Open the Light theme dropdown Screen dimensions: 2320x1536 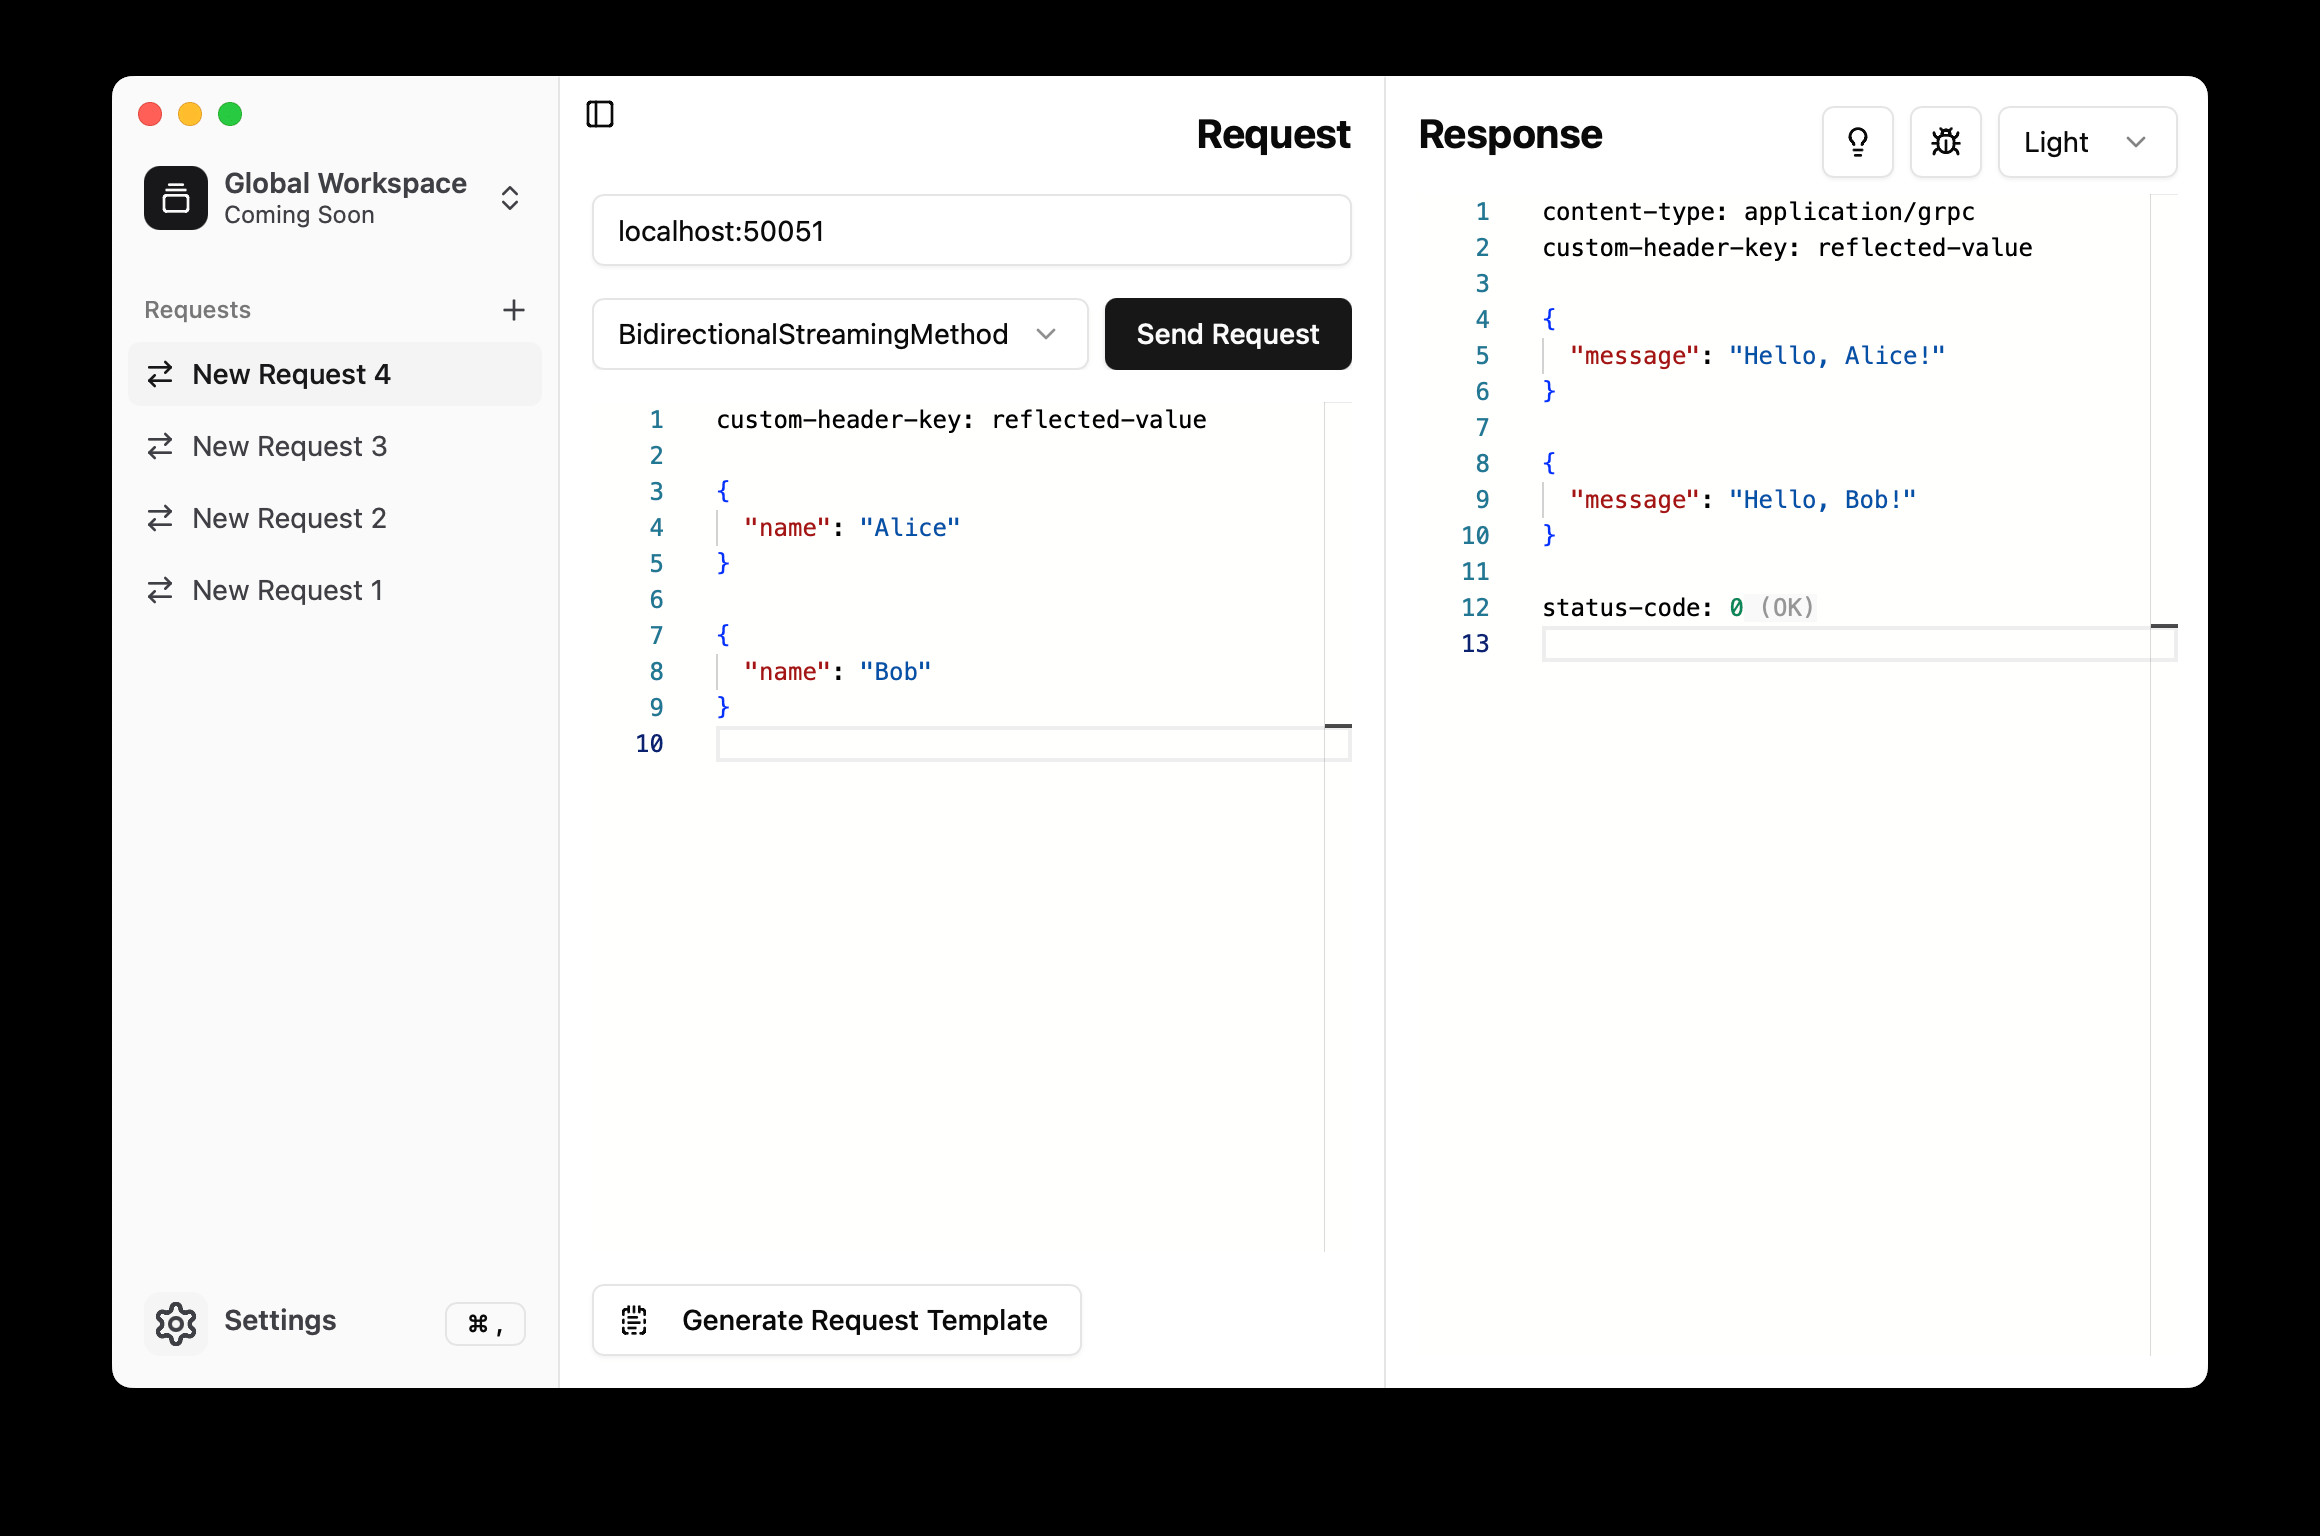tap(2086, 142)
